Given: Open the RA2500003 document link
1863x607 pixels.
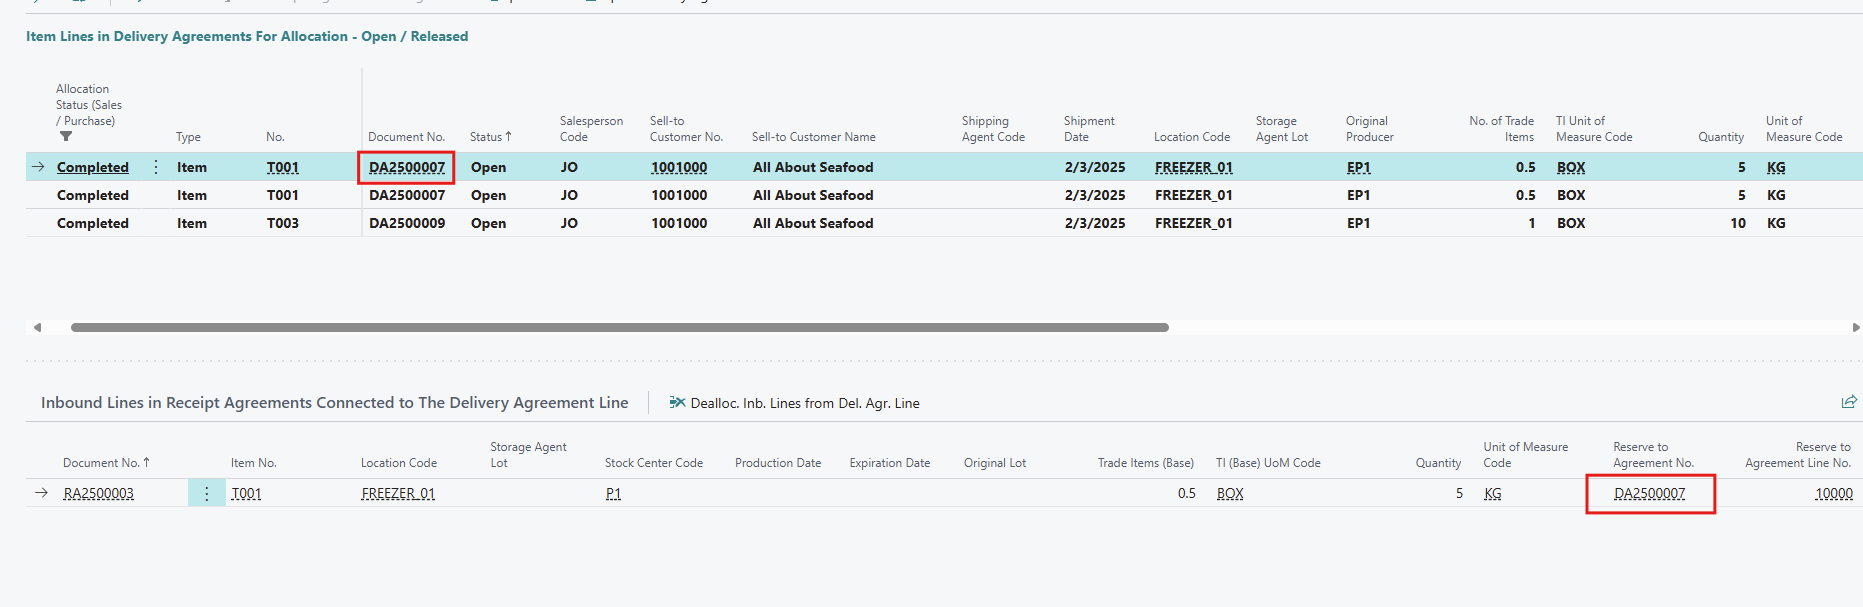Looking at the screenshot, I should tap(98, 493).
